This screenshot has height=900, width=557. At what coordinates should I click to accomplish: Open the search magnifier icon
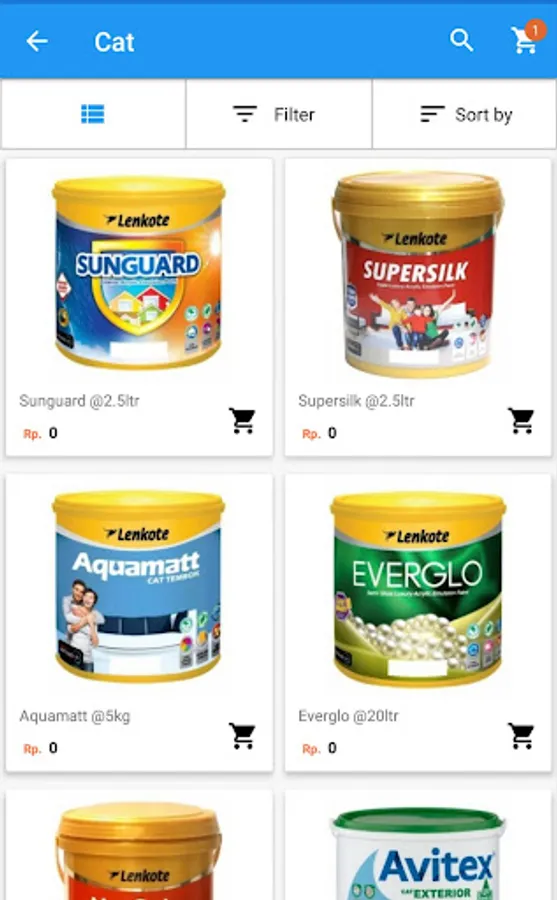(x=461, y=41)
